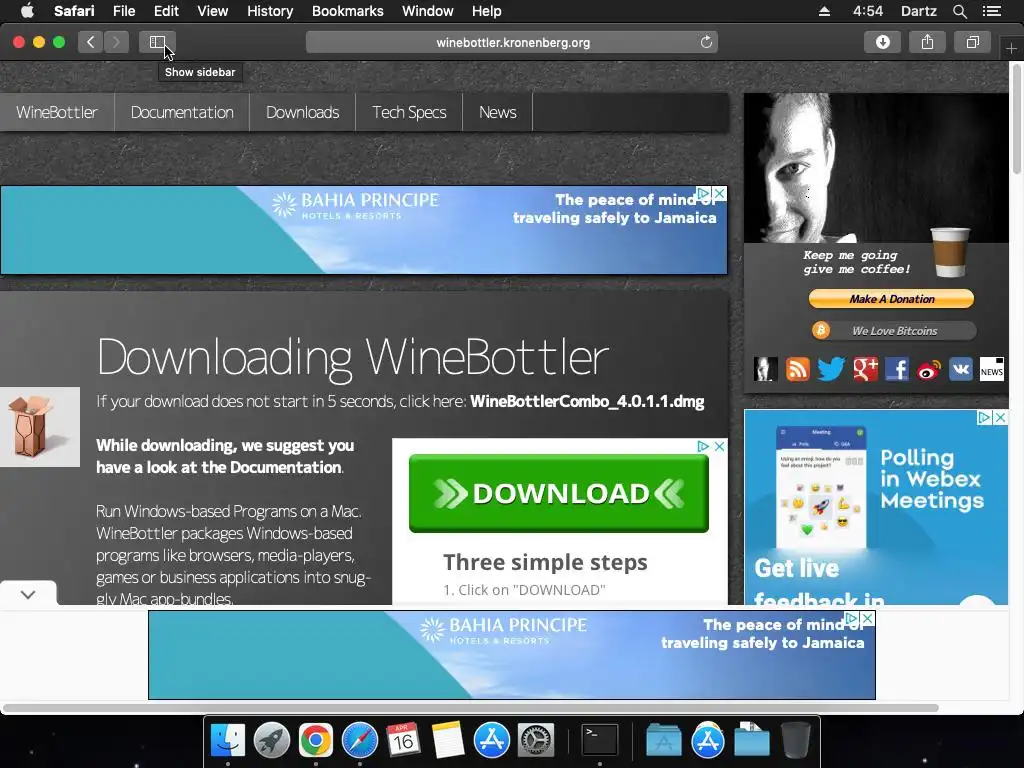Close the top Bahia Principe banner ad
The width and height of the screenshot is (1024, 768).
coord(719,194)
